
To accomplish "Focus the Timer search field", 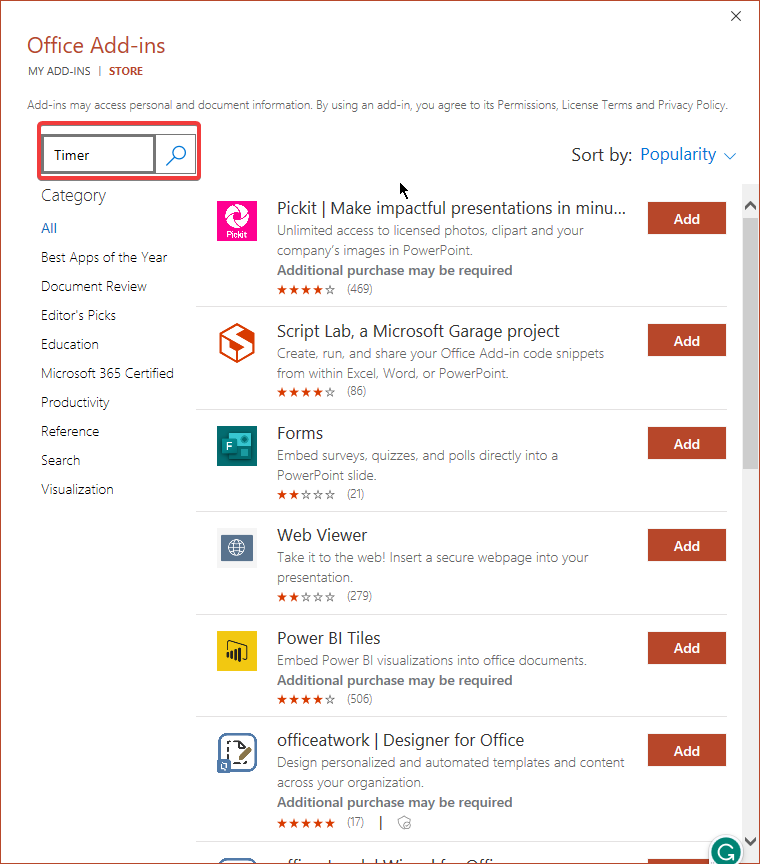I will 99,155.
